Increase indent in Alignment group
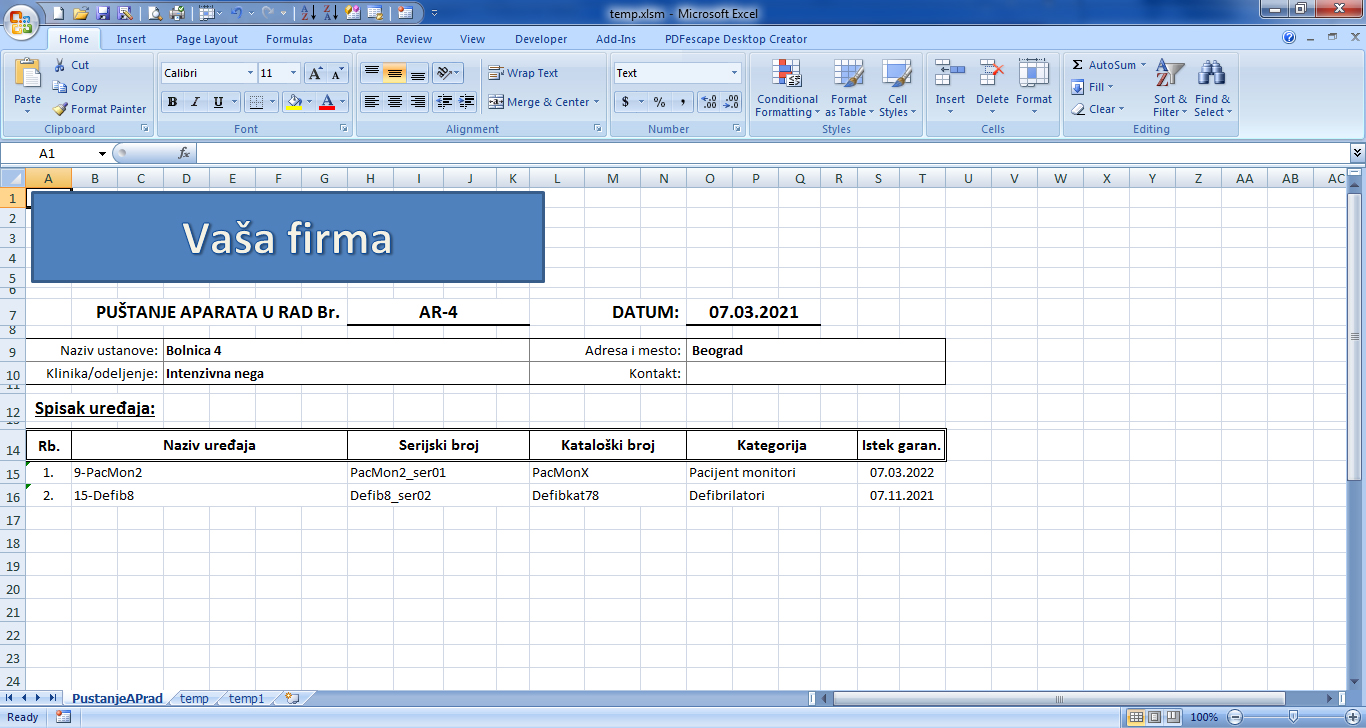 point(465,102)
